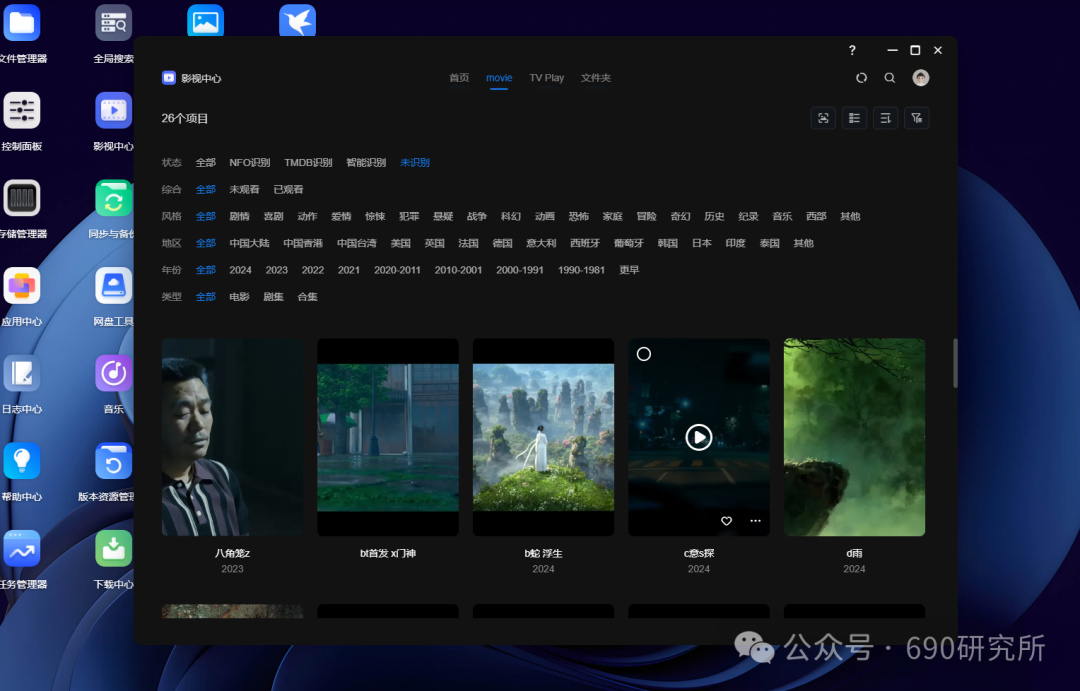Open the d雨 poster thumbnail
This screenshot has height=691, width=1080.
pyautogui.click(x=854, y=437)
